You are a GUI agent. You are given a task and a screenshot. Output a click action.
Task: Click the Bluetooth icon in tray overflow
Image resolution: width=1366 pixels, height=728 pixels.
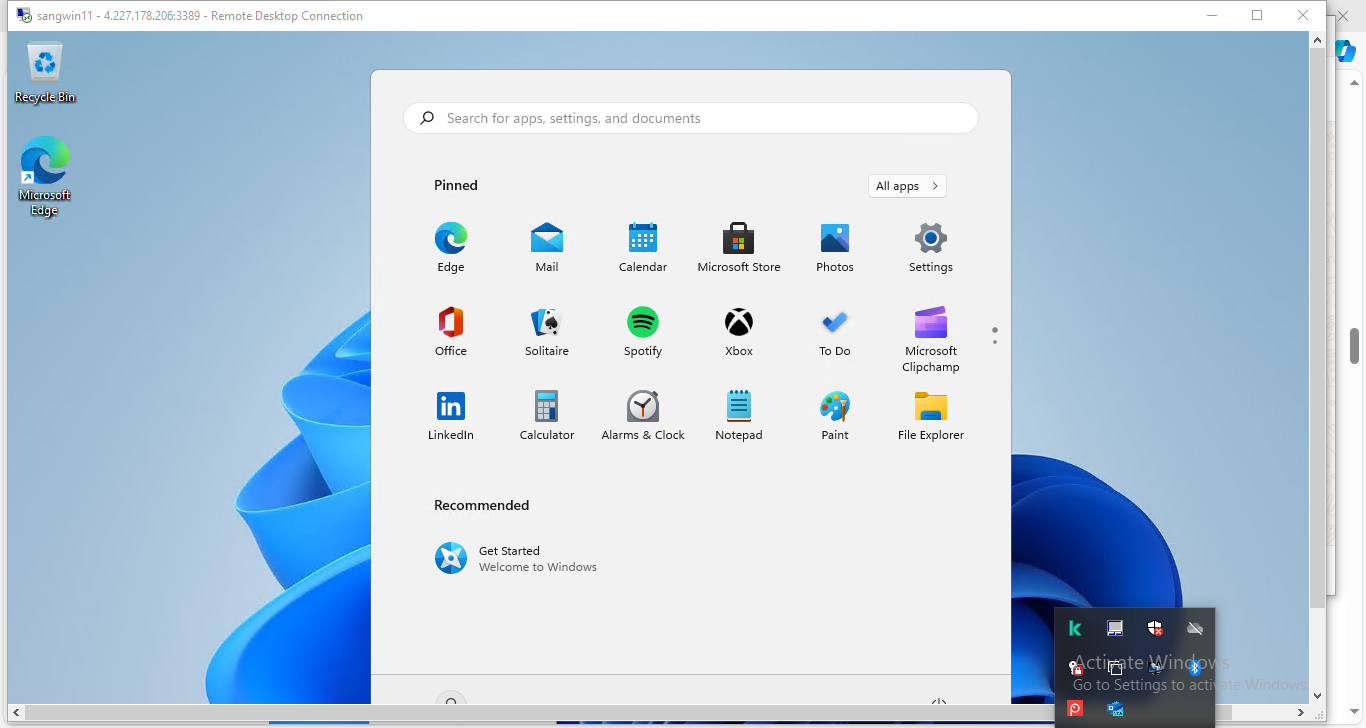tap(1194, 668)
